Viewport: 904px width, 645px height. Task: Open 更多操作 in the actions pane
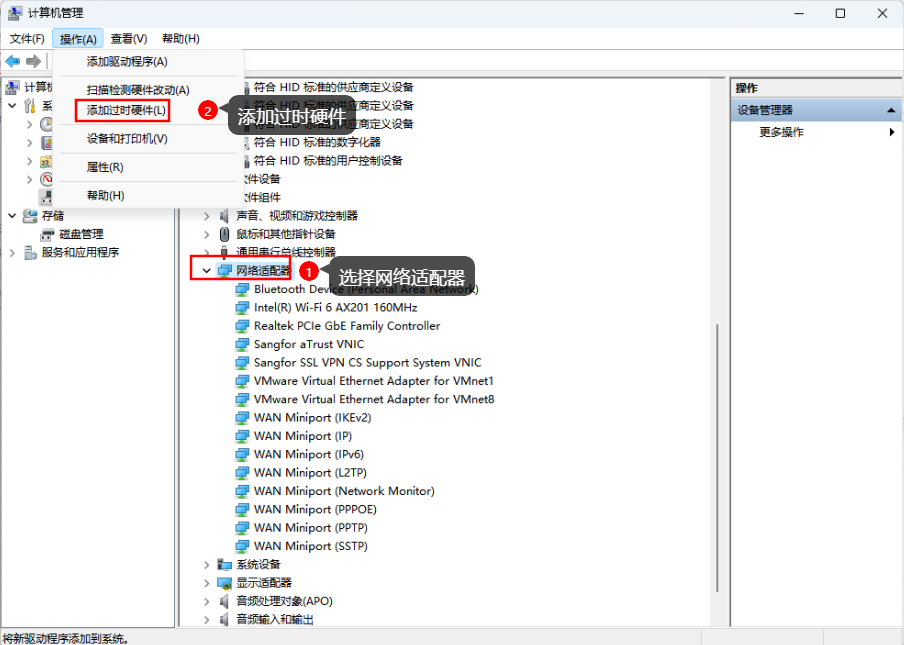(781, 132)
